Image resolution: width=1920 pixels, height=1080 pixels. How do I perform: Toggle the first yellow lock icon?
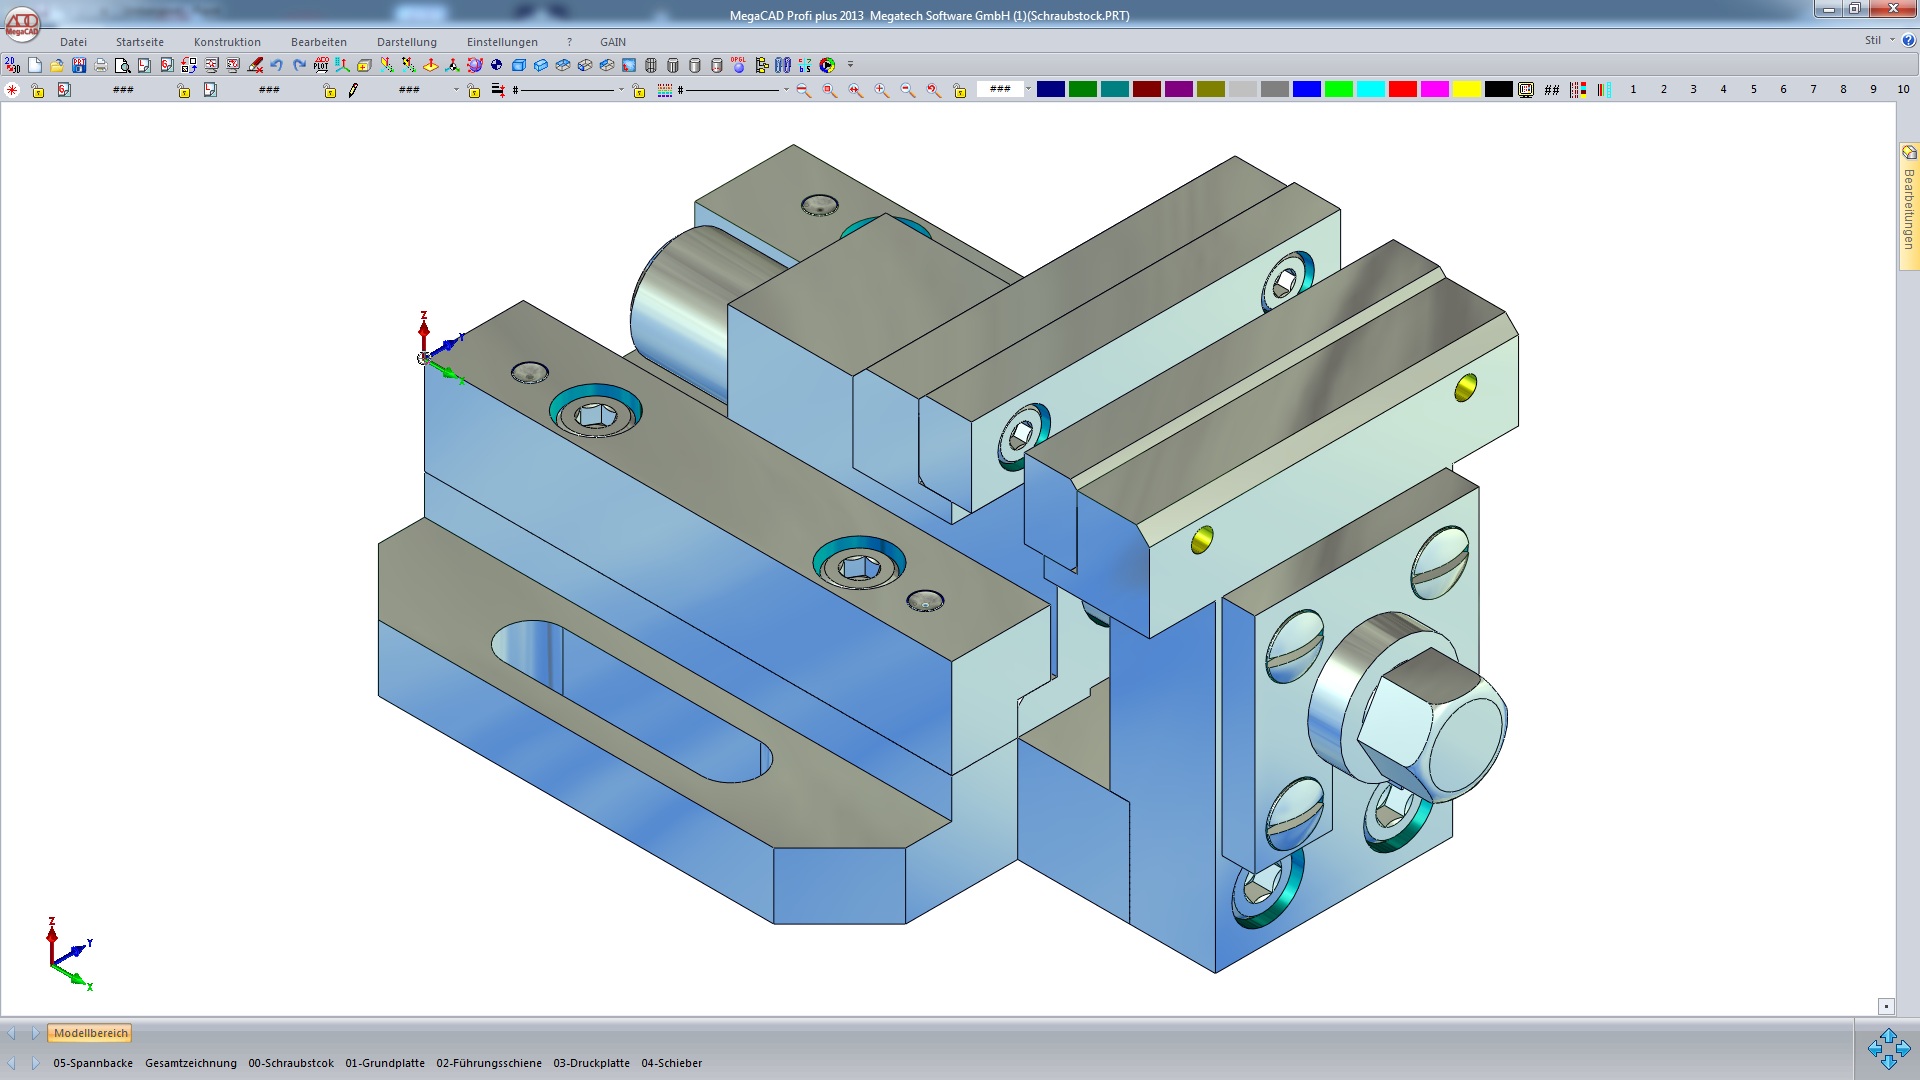[x=38, y=90]
